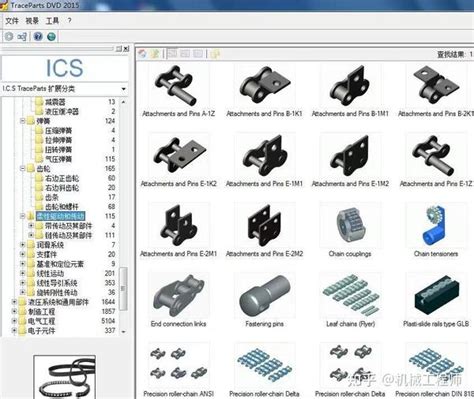Click the belt preview image at bottom left
Image resolution: width=474 pixels, height=399 pixels.
click(65, 377)
